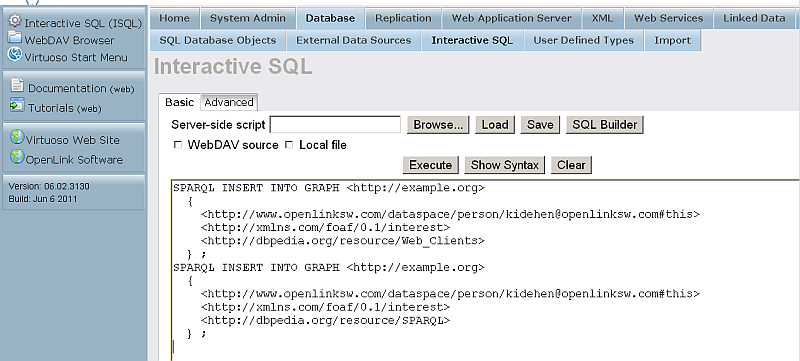
Task: Switch to the Advanced tab
Action: point(229,102)
